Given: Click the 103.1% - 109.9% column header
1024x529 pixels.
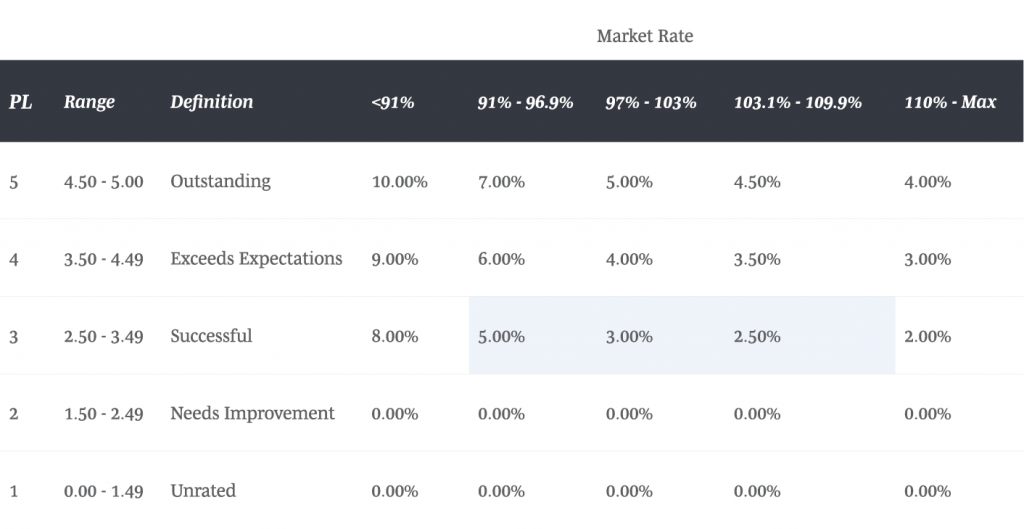Looking at the screenshot, I should pyautogui.click(x=797, y=102).
